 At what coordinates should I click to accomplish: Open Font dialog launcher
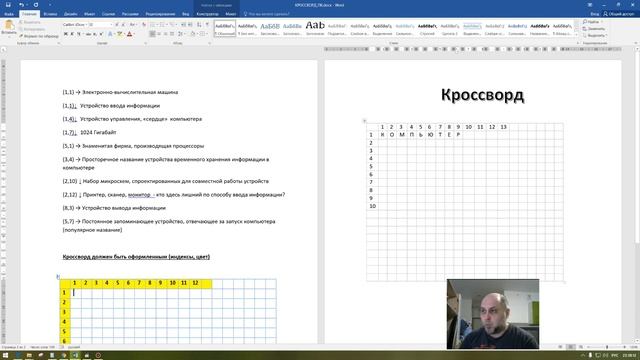click(x=145, y=43)
